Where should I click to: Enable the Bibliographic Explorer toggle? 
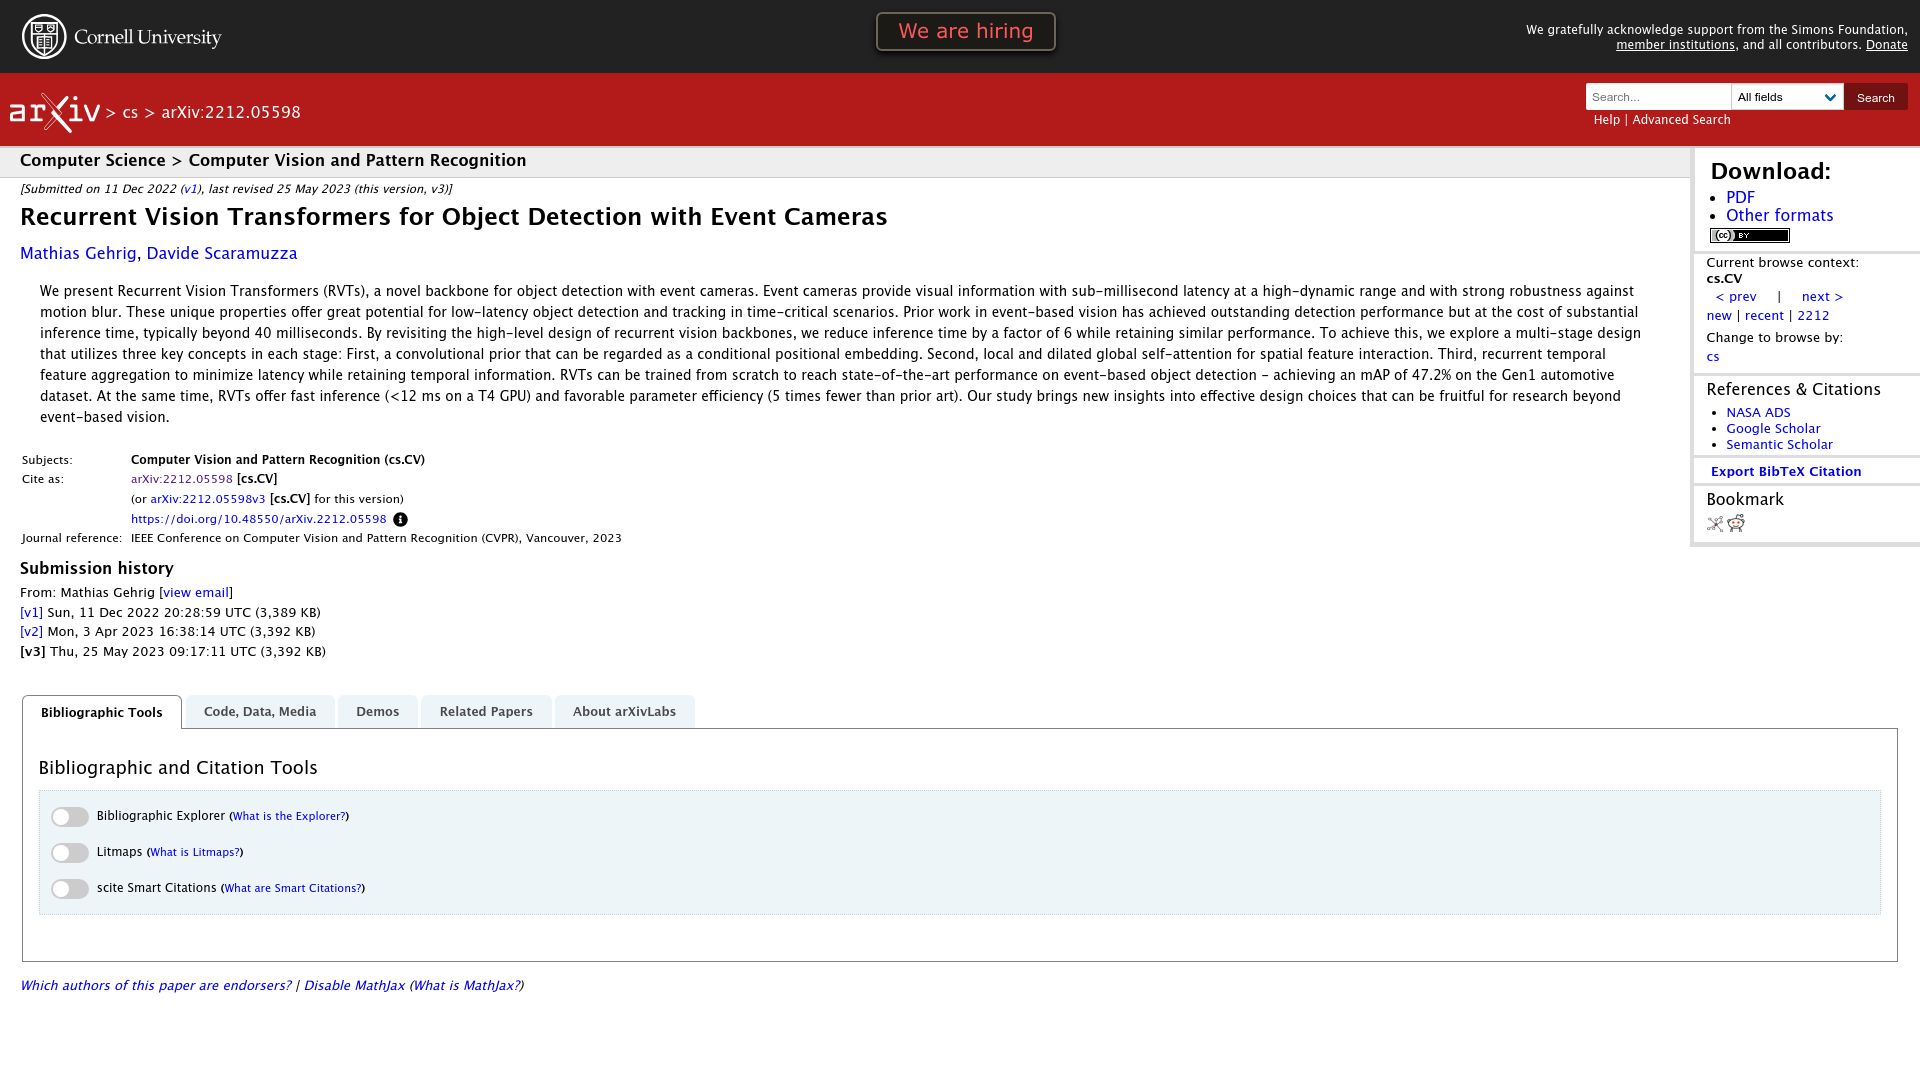pos(70,817)
